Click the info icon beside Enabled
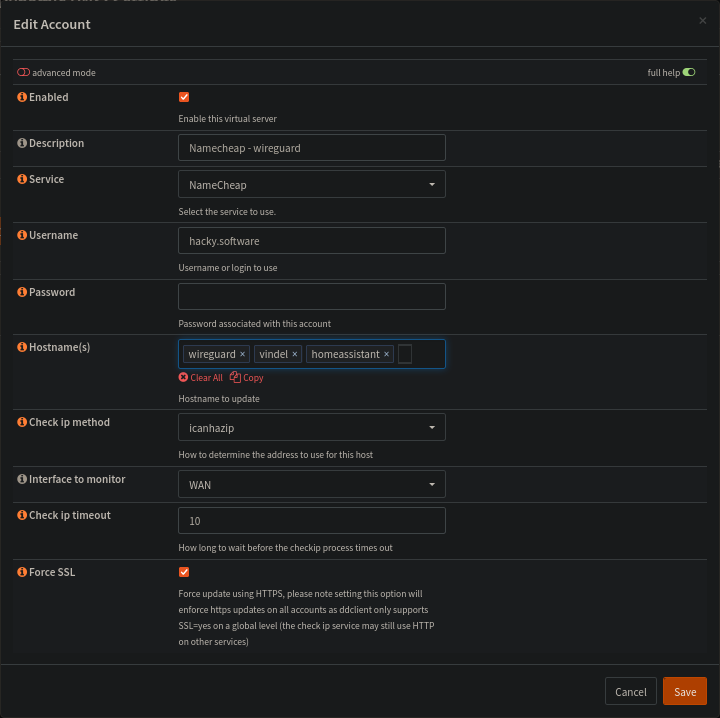This screenshot has width=720, height=718. pyautogui.click(x=22, y=97)
